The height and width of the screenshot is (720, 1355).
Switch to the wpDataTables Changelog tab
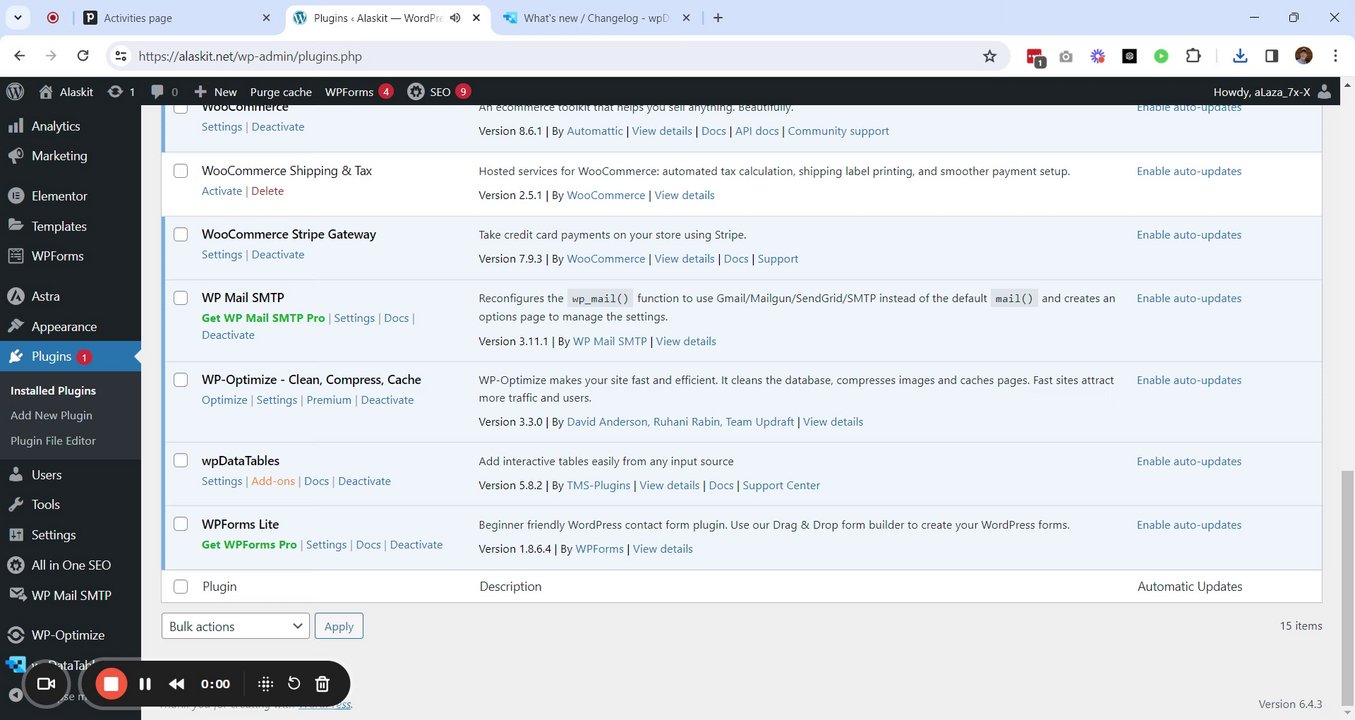[598, 18]
